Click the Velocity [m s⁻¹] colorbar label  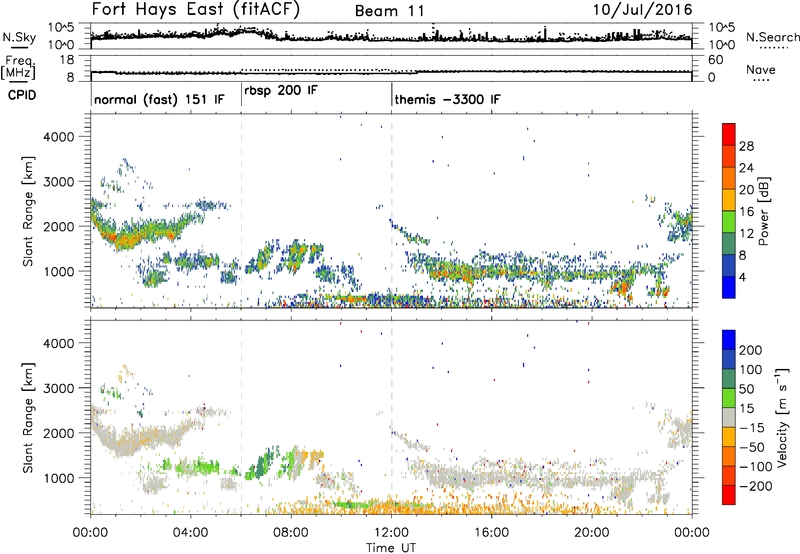point(782,417)
